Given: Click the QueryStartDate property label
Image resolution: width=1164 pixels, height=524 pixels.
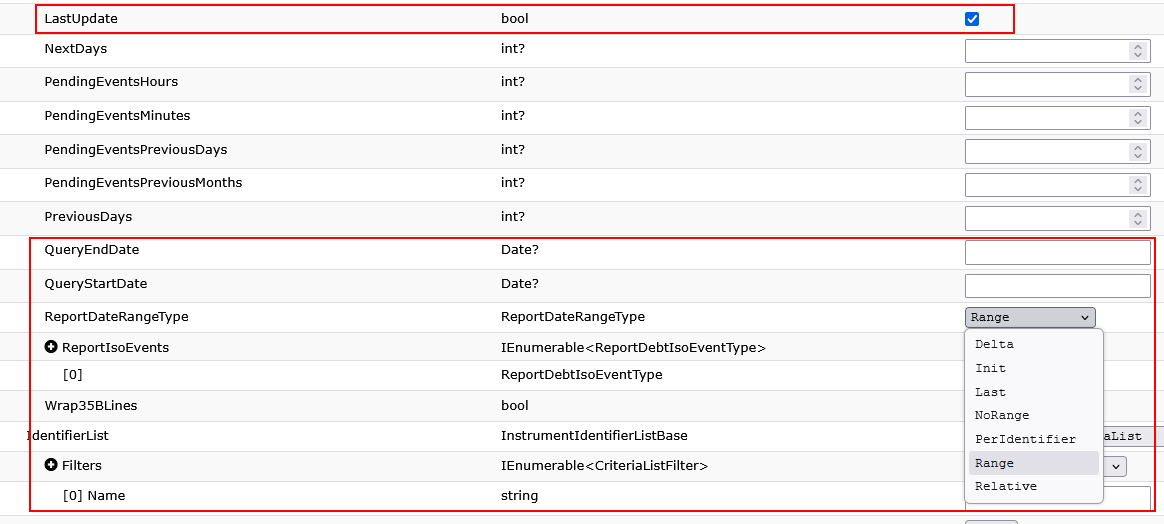Looking at the screenshot, I should pos(96,284).
